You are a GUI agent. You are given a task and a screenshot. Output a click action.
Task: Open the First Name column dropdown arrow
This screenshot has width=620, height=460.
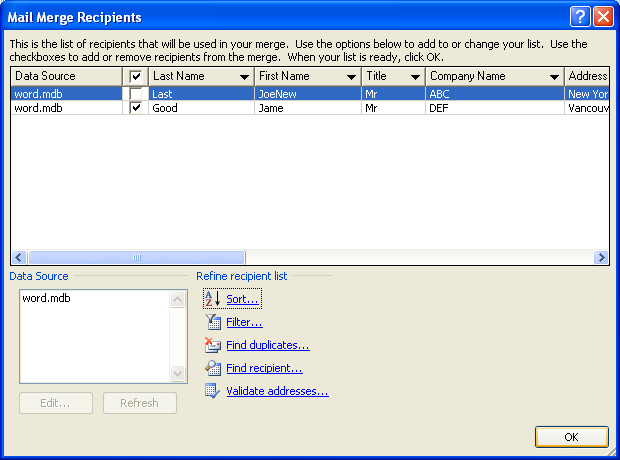click(x=351, y=77)
